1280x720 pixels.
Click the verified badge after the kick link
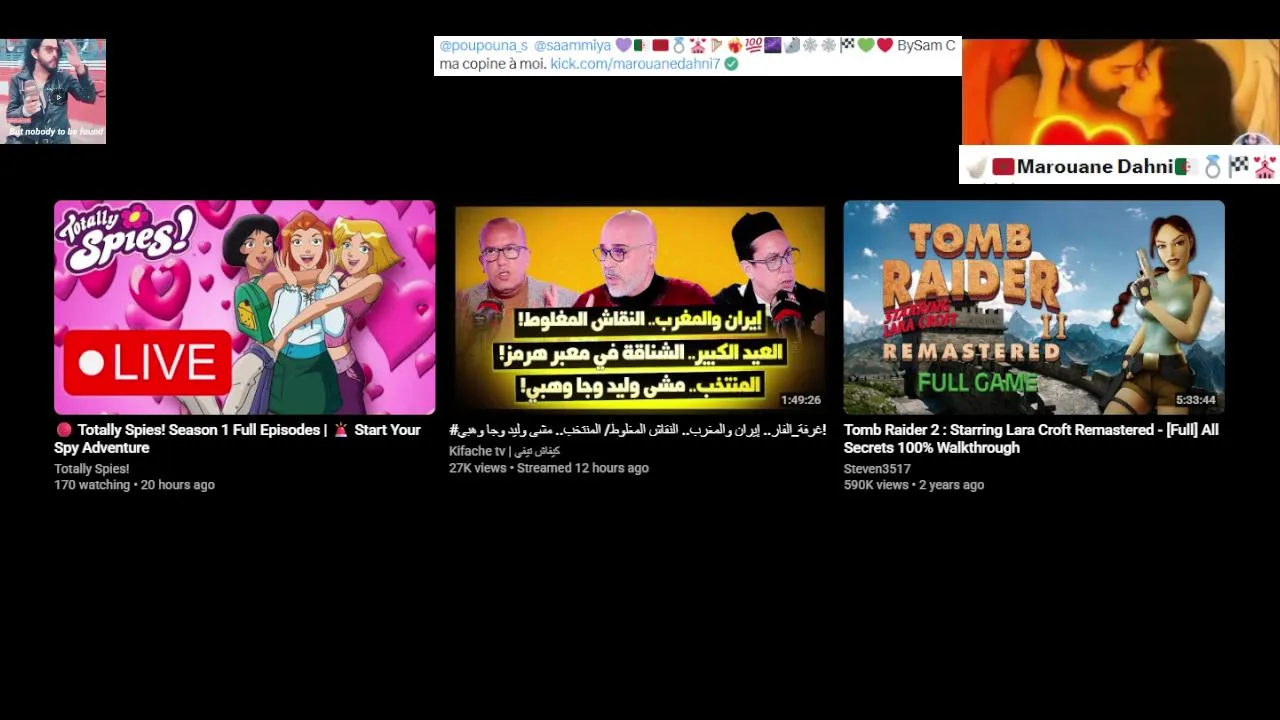point(732,64)
